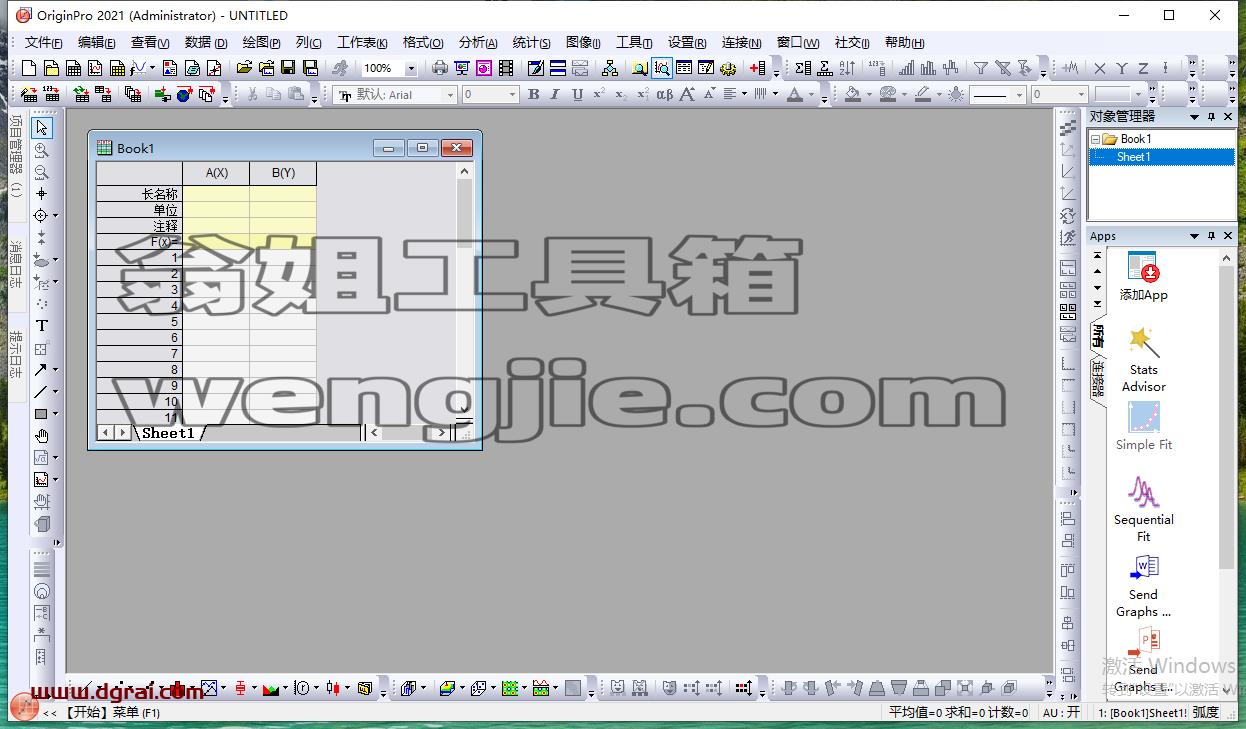Toggle superscript formatting
The height and width of the screenshot is (729, 1246).
click(x=599, y=94)
